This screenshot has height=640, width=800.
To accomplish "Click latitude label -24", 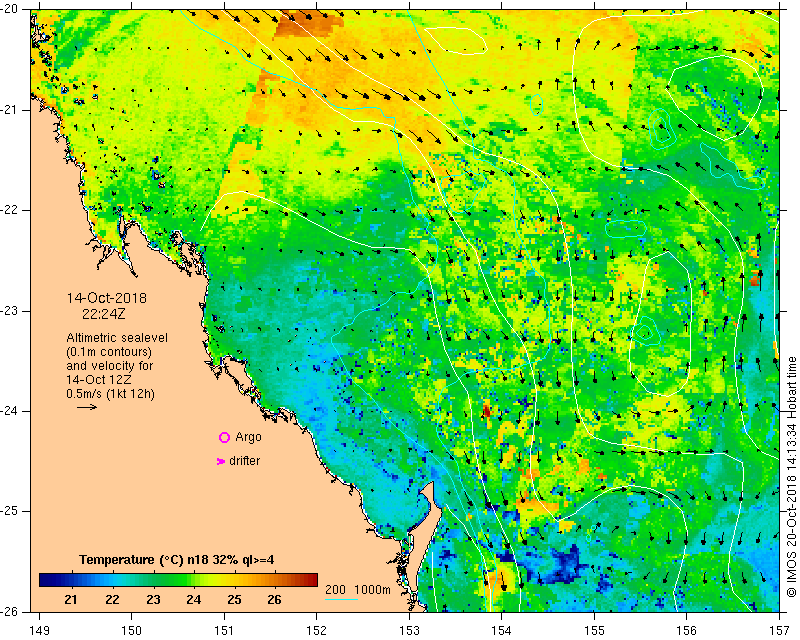I will pos(11,411).
